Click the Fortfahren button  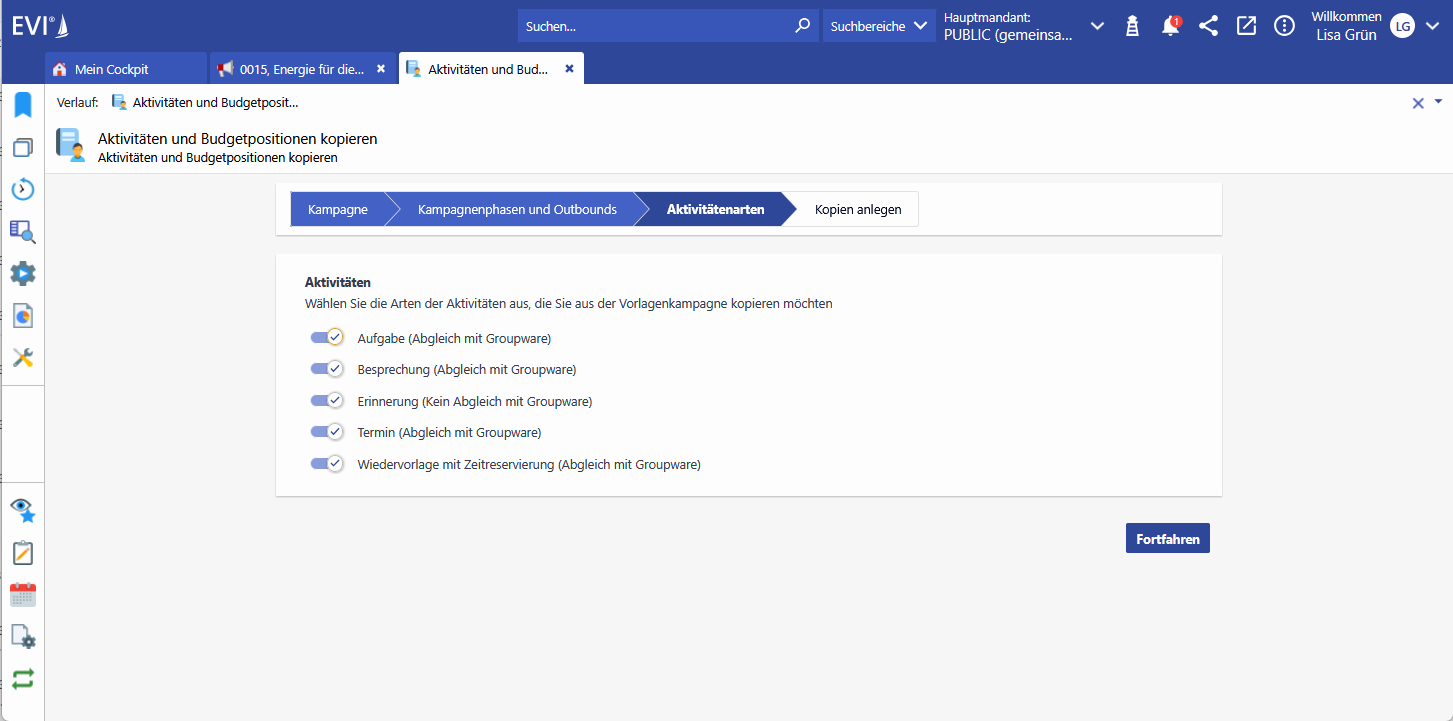click(1167, 539)
